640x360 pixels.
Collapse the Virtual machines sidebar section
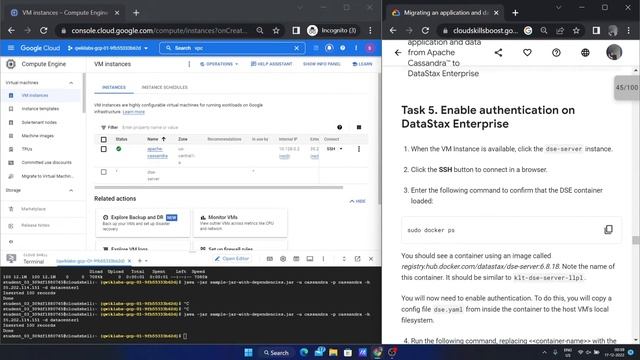point(71,83)
